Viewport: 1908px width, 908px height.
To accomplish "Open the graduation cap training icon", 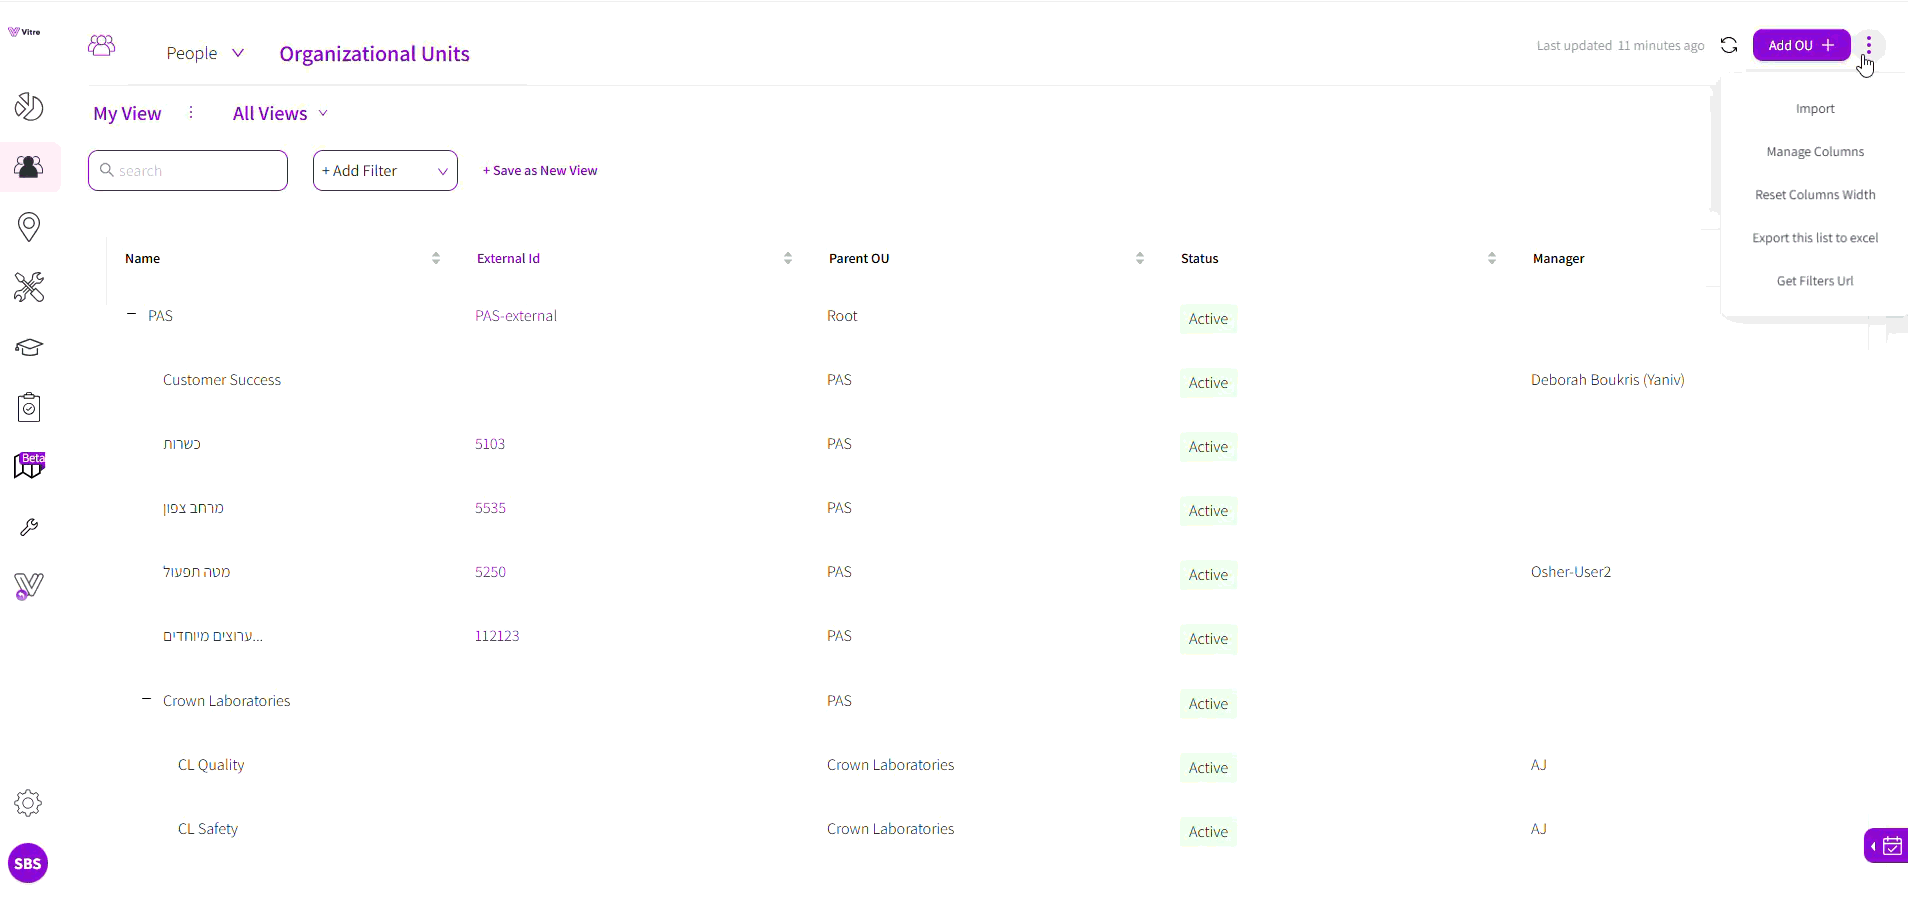I will point(29,347).
